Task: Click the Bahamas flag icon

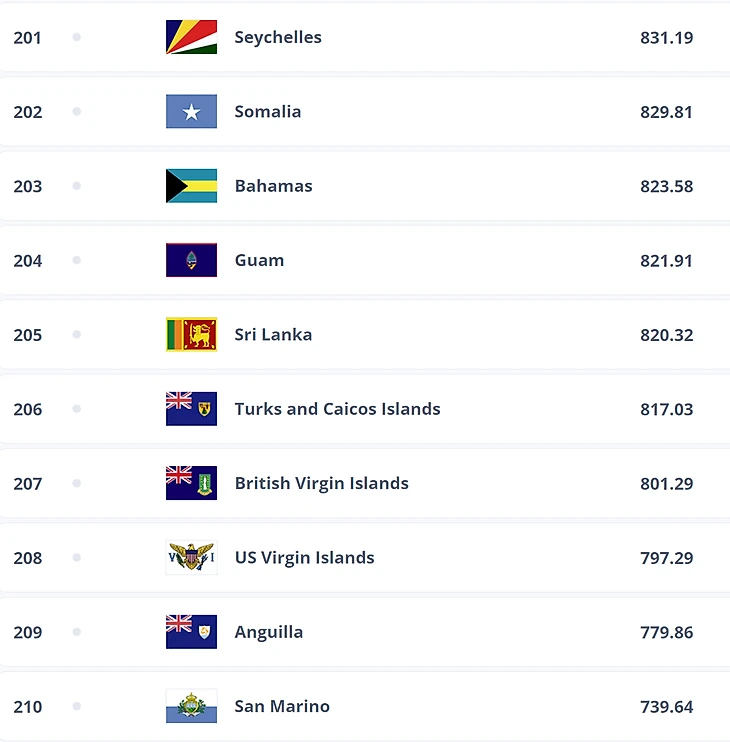Action: click(x=191, y=186)
